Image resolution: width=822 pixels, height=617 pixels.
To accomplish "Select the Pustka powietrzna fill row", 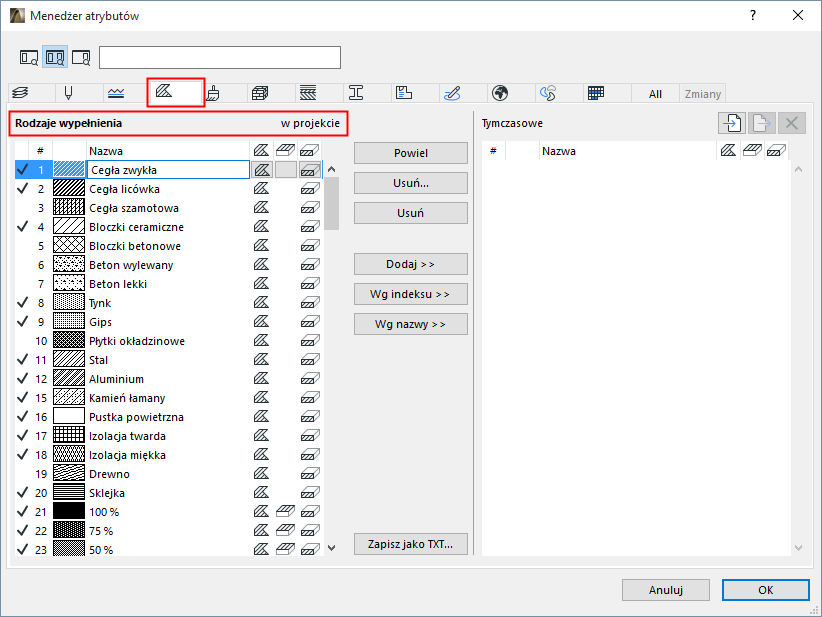I will tap(168, 417).
